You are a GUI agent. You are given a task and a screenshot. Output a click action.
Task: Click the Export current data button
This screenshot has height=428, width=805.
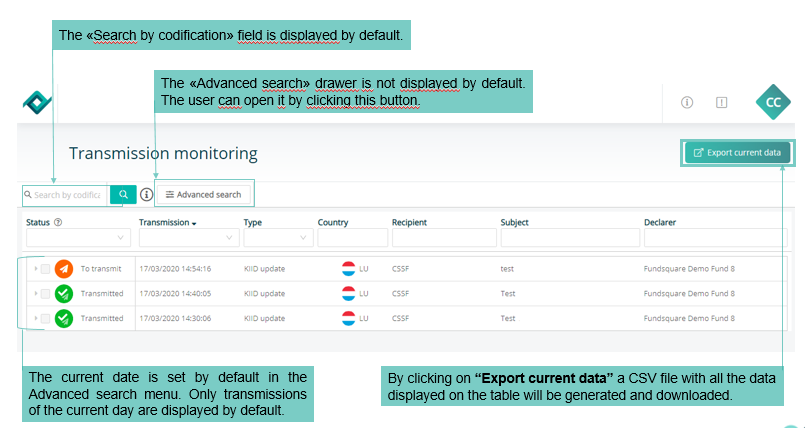[x=737, y=152]
